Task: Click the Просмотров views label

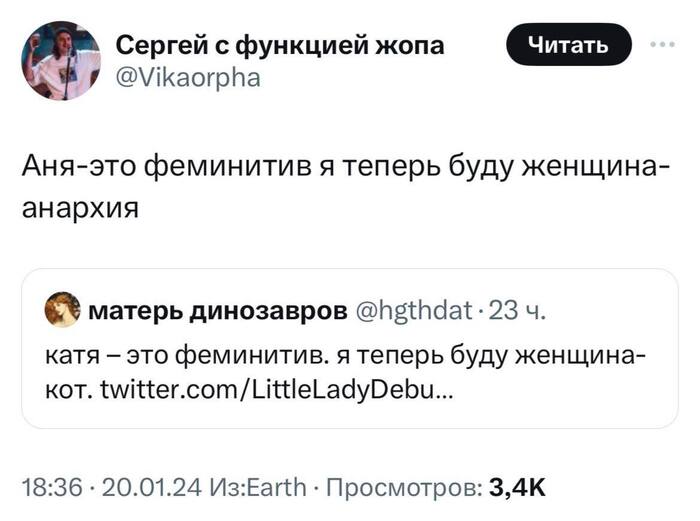Action: click(x=402, y=487)
